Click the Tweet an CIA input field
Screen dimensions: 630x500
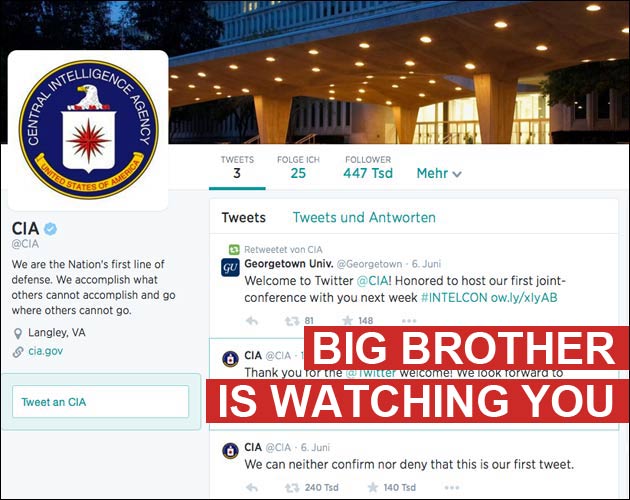coord(100,402)
